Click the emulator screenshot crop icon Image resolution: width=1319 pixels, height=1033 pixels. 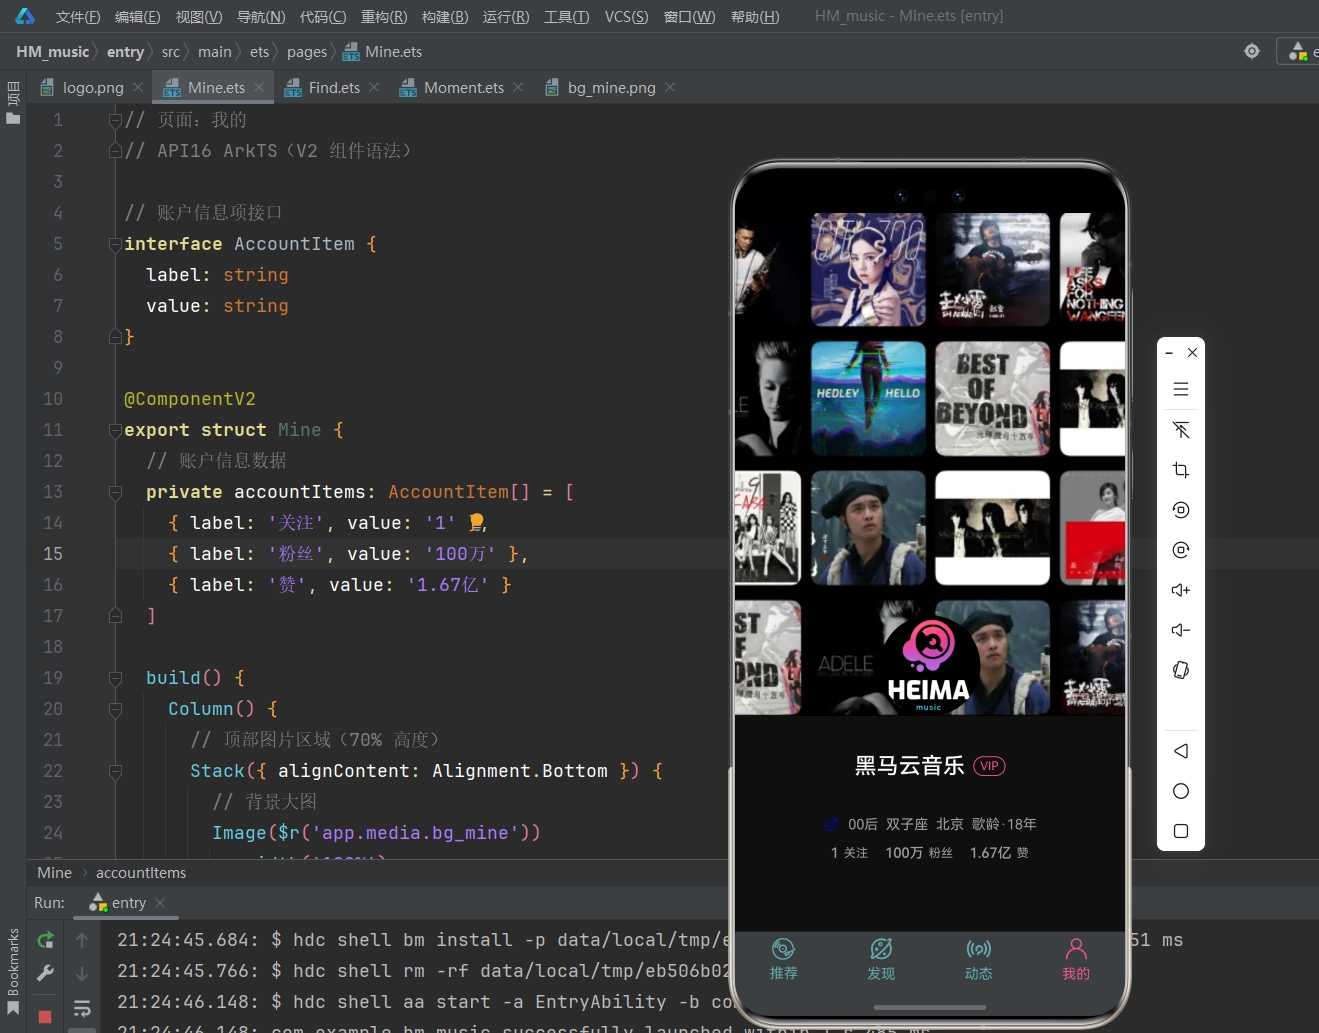(1180, 470)
